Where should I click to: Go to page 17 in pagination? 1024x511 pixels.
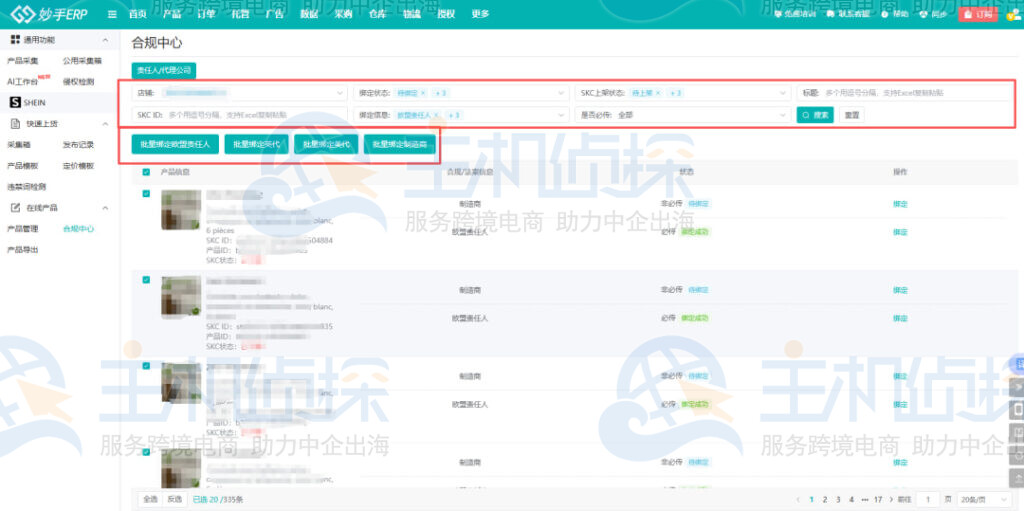point(878,499)
